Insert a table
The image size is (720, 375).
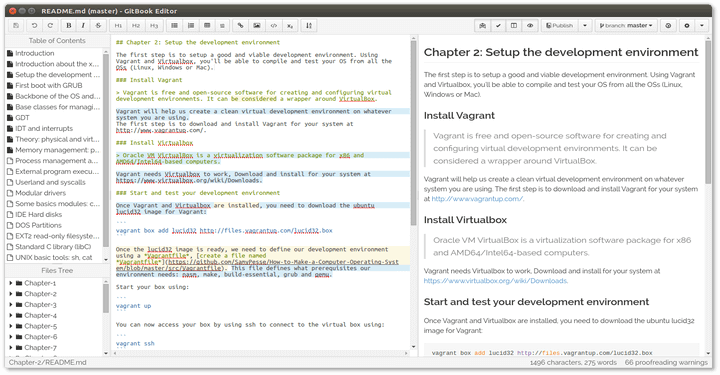(207, 26)
